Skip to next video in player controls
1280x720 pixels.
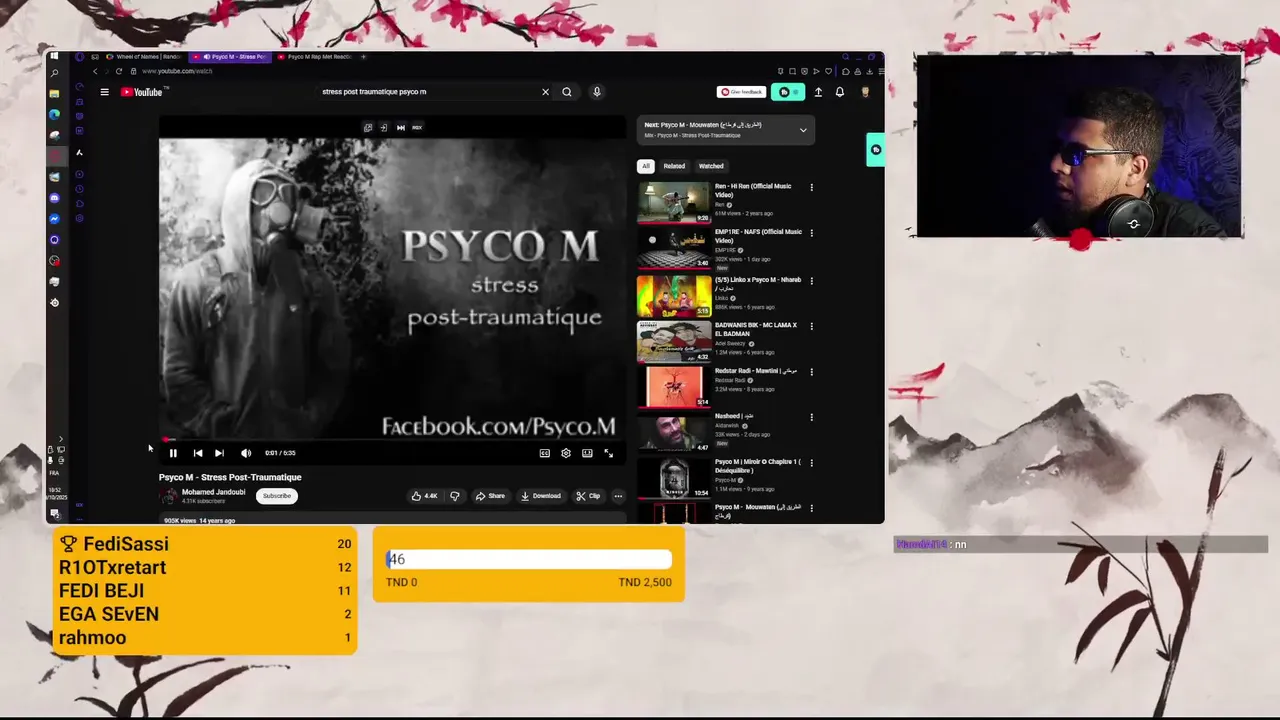click(219, 453)
